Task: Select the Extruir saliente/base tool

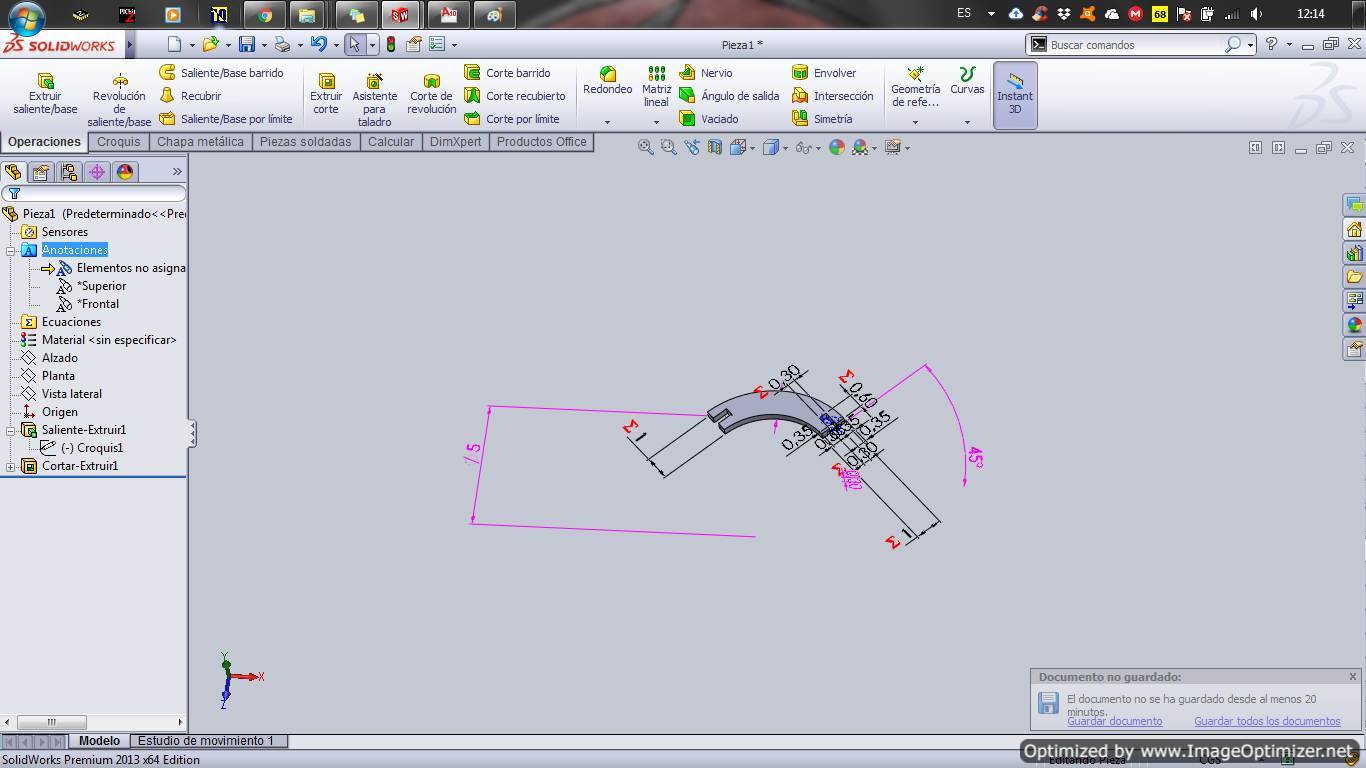Action: (x=45, y=94)
